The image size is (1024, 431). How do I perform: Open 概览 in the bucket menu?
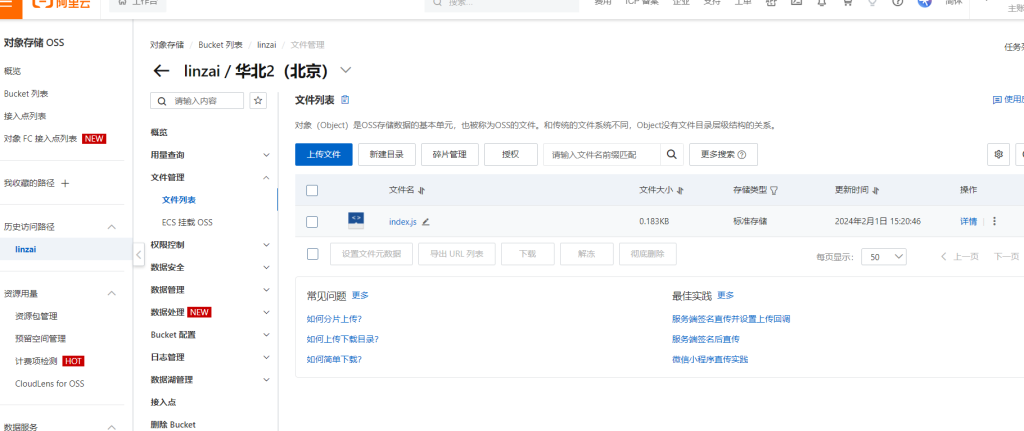[x=159, y=133]
